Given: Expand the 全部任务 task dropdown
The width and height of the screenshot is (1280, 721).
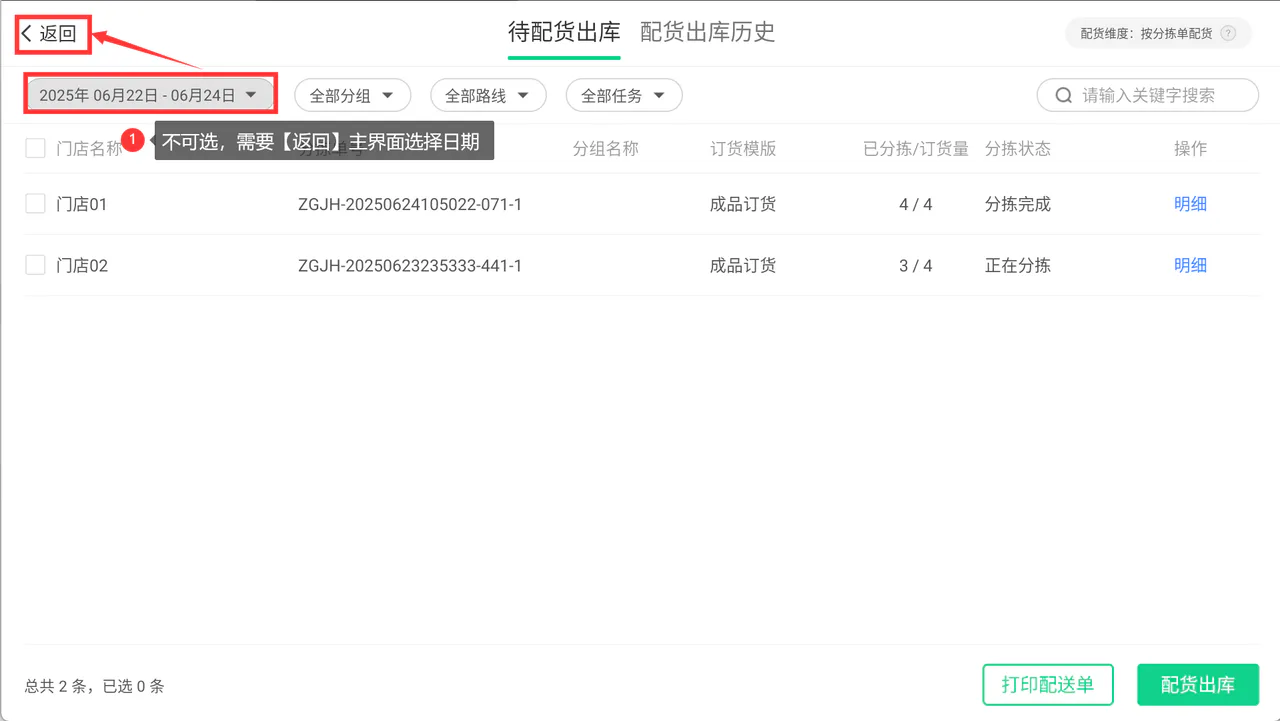Looking at the screenshot, I should point(624,96).
